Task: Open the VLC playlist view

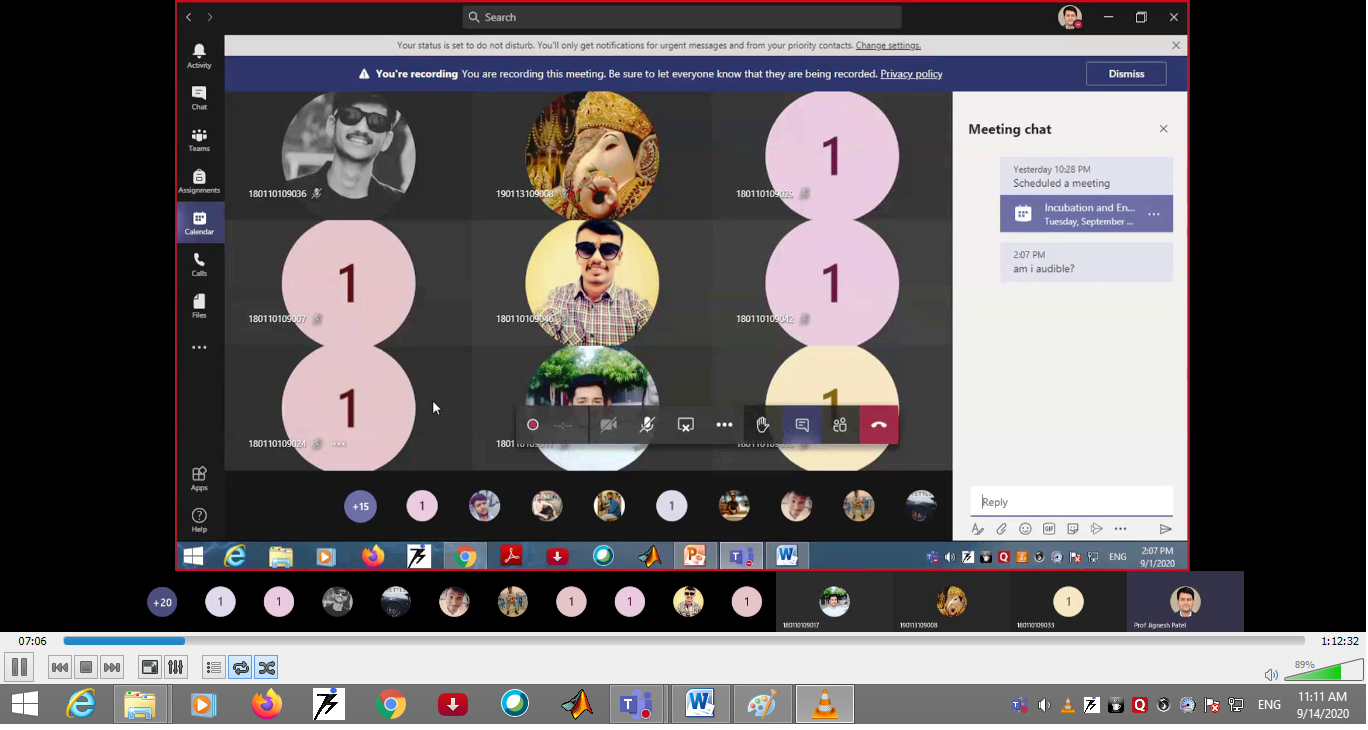Action: point(213,667)
